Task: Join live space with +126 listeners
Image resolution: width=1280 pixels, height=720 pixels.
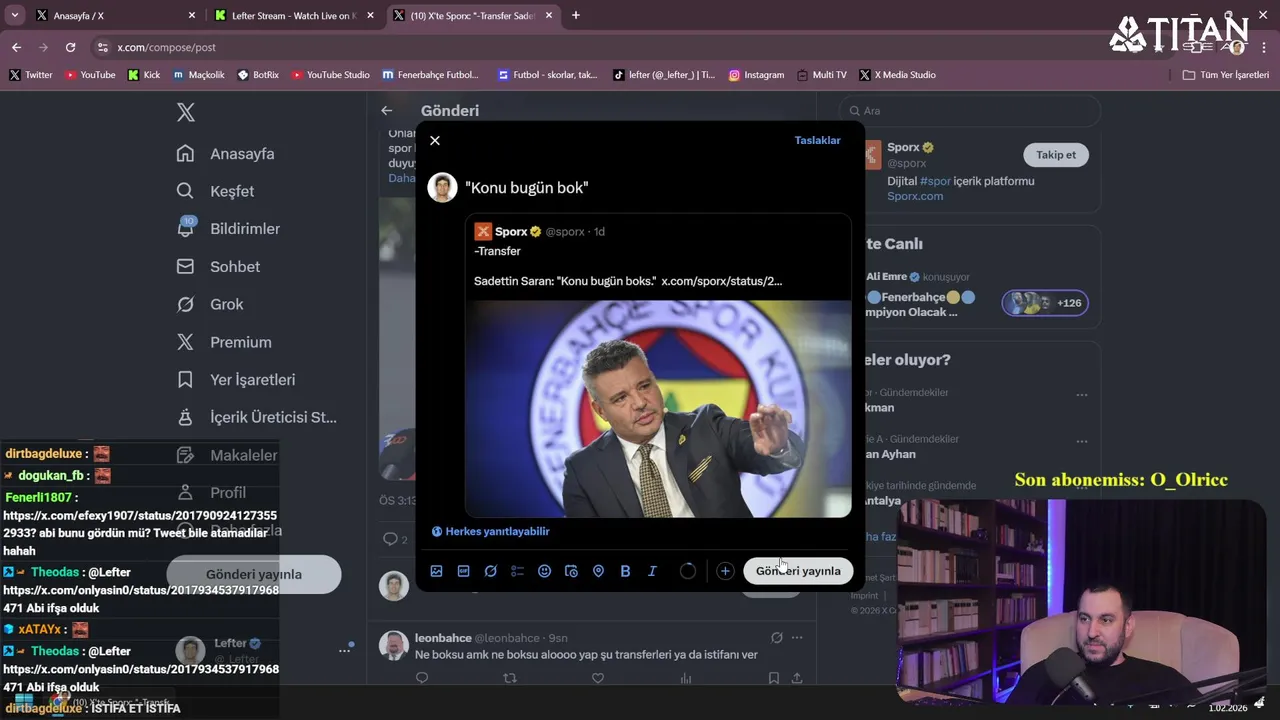Action: (x=1045, y=303)
